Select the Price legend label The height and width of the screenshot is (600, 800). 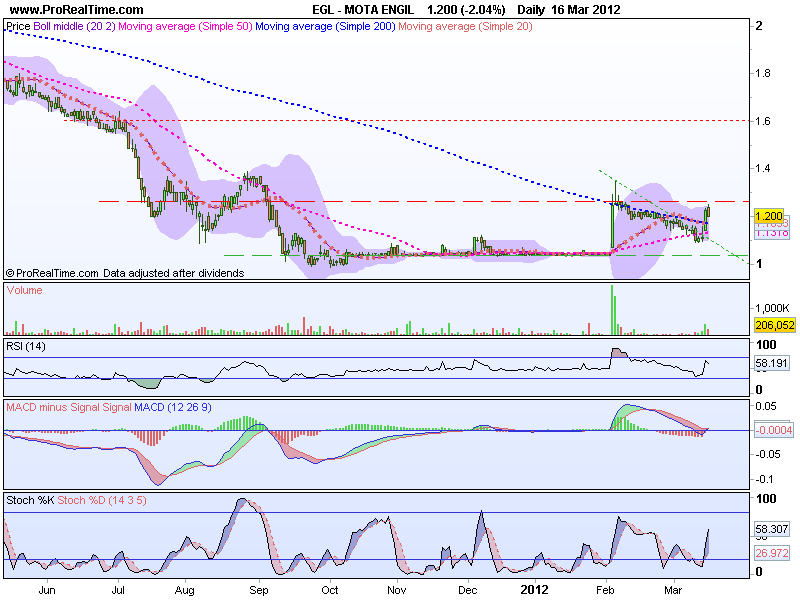coord(18,26)
